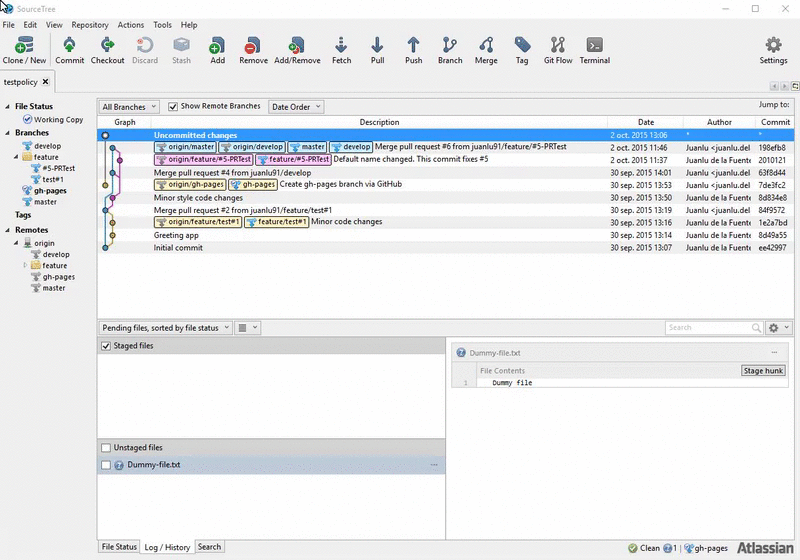Fetch from remote using the Fetch icon

(341, 50)
